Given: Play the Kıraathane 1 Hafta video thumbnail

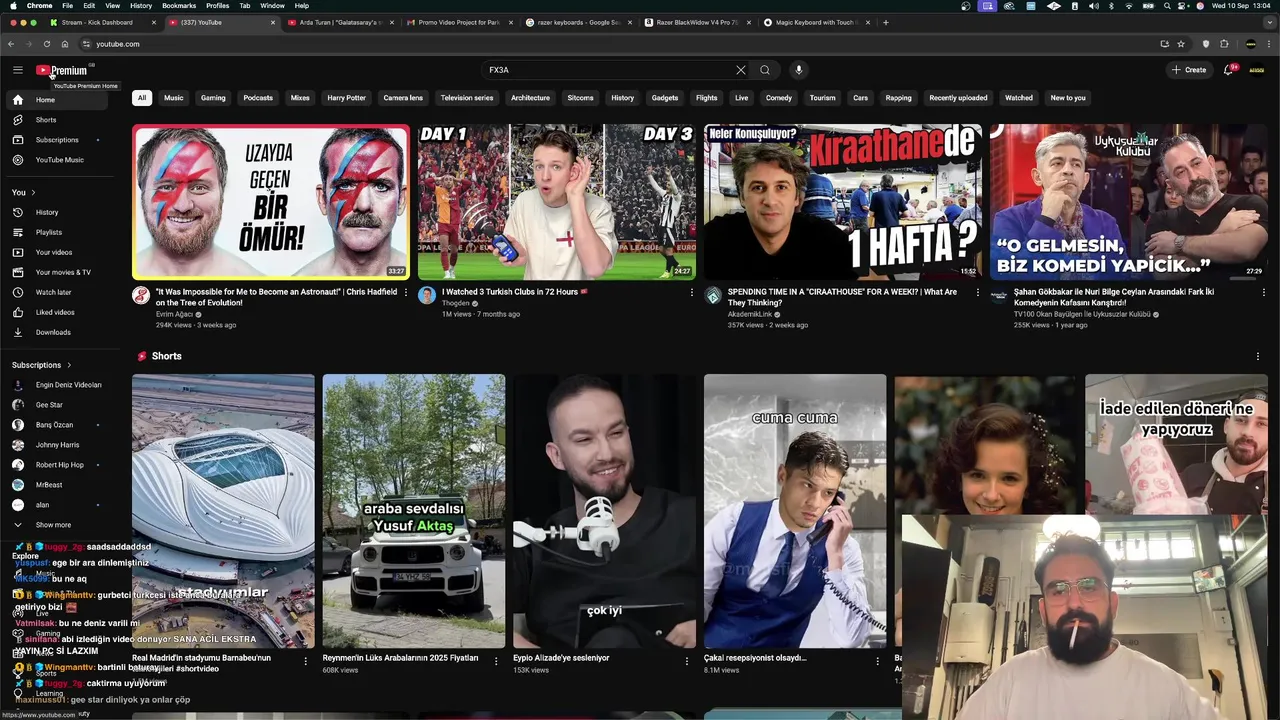Looking at the screenshot, I should point(843,202).
